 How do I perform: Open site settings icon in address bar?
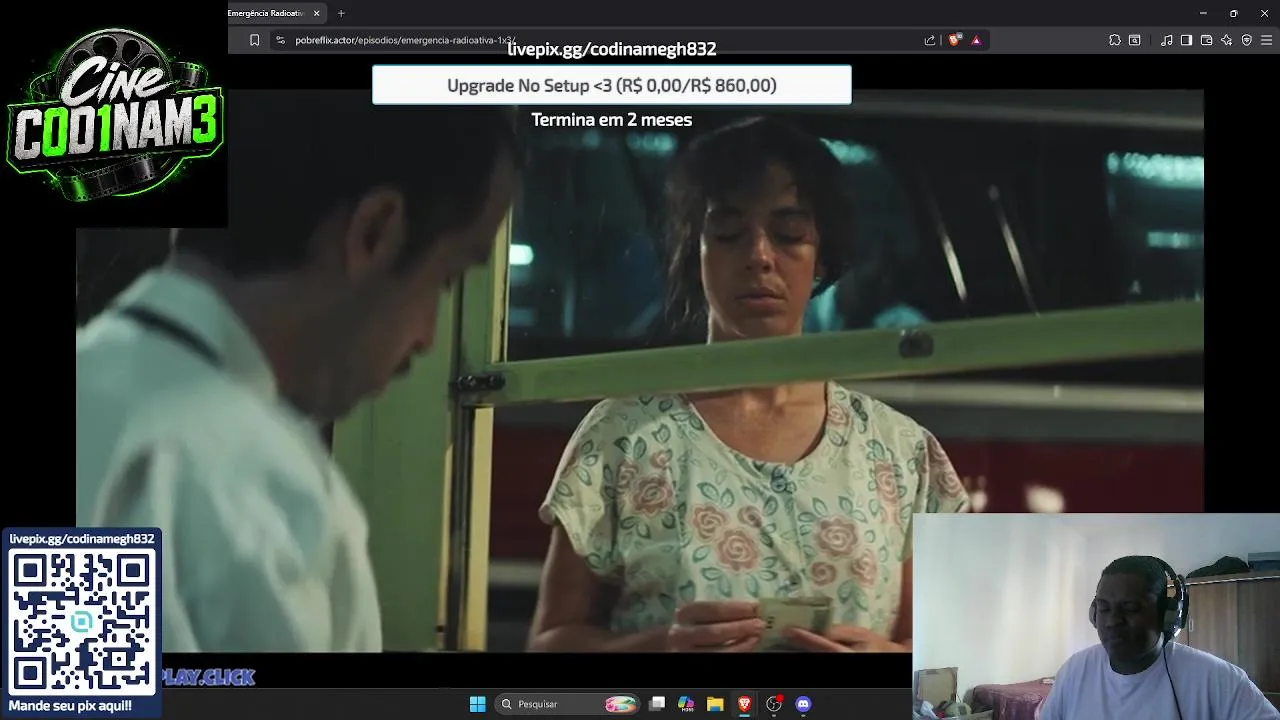(280, 40)
